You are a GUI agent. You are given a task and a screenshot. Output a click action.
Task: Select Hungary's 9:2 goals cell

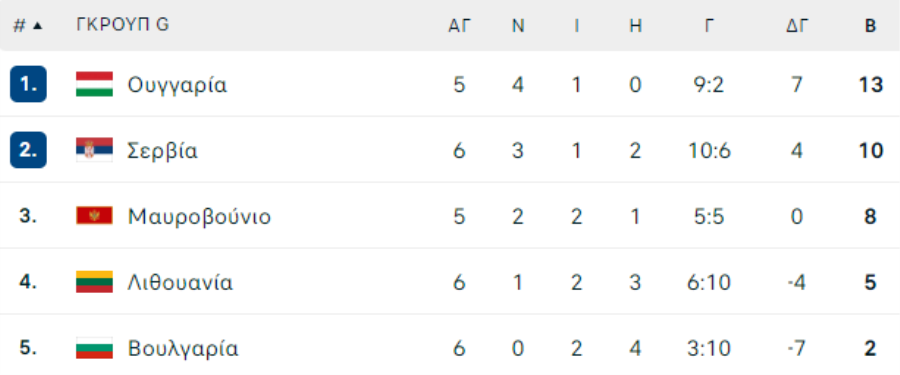coord(709,85)
